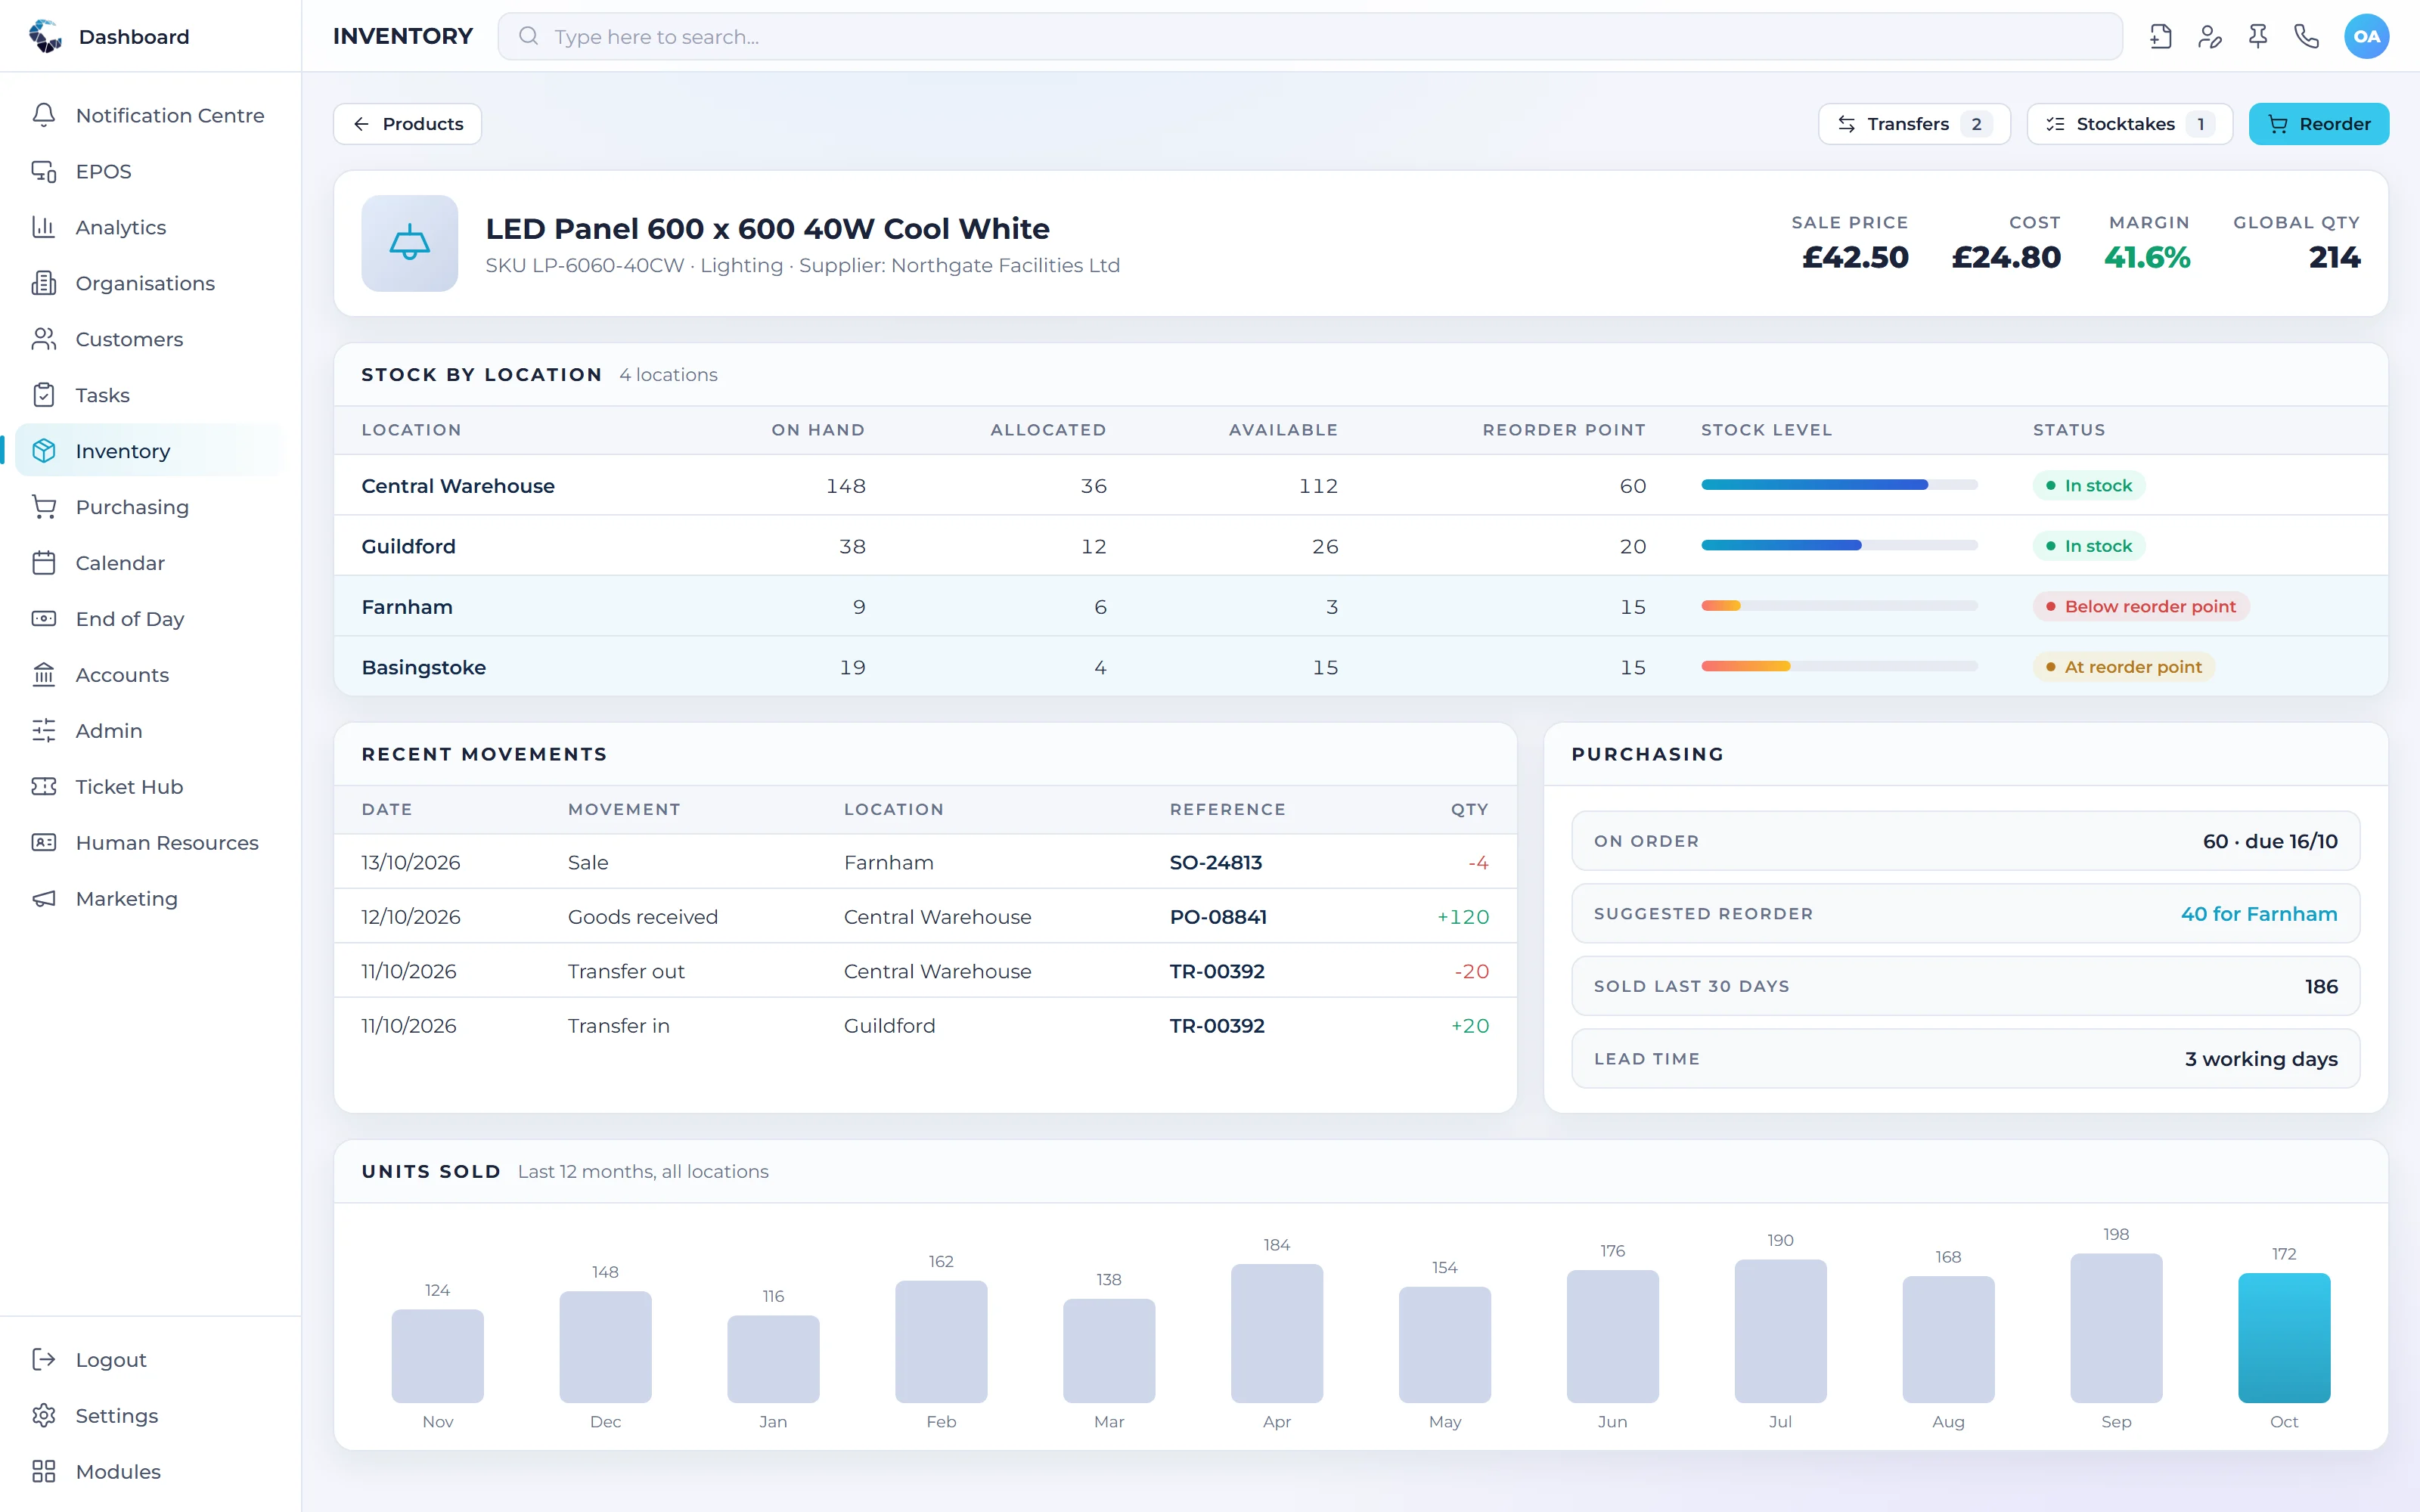
Task: Click the EPOS sidebar icon
Action: (x=44, y=171)
